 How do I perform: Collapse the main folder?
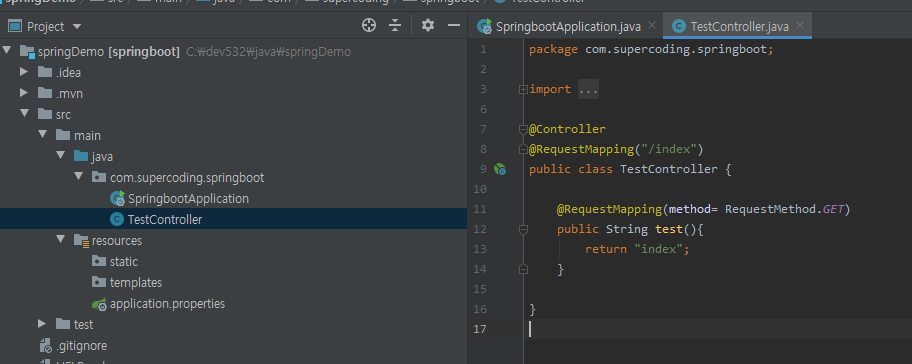click(42, 135)
